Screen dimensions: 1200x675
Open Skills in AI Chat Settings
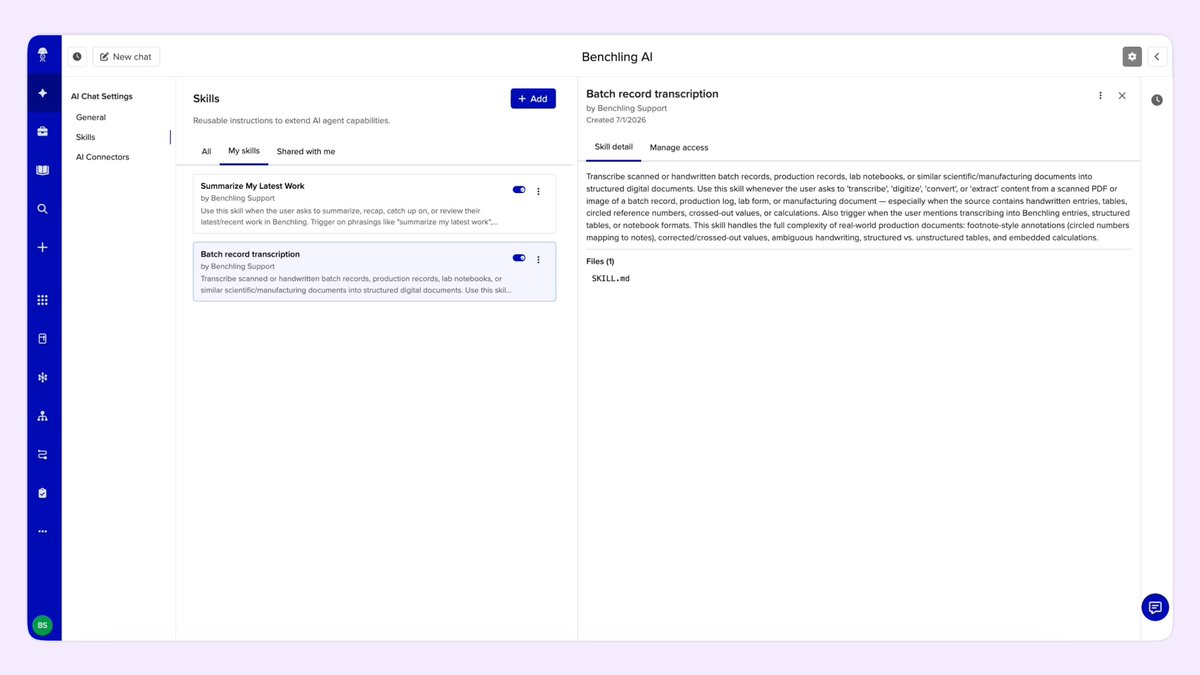coord(86,137)
